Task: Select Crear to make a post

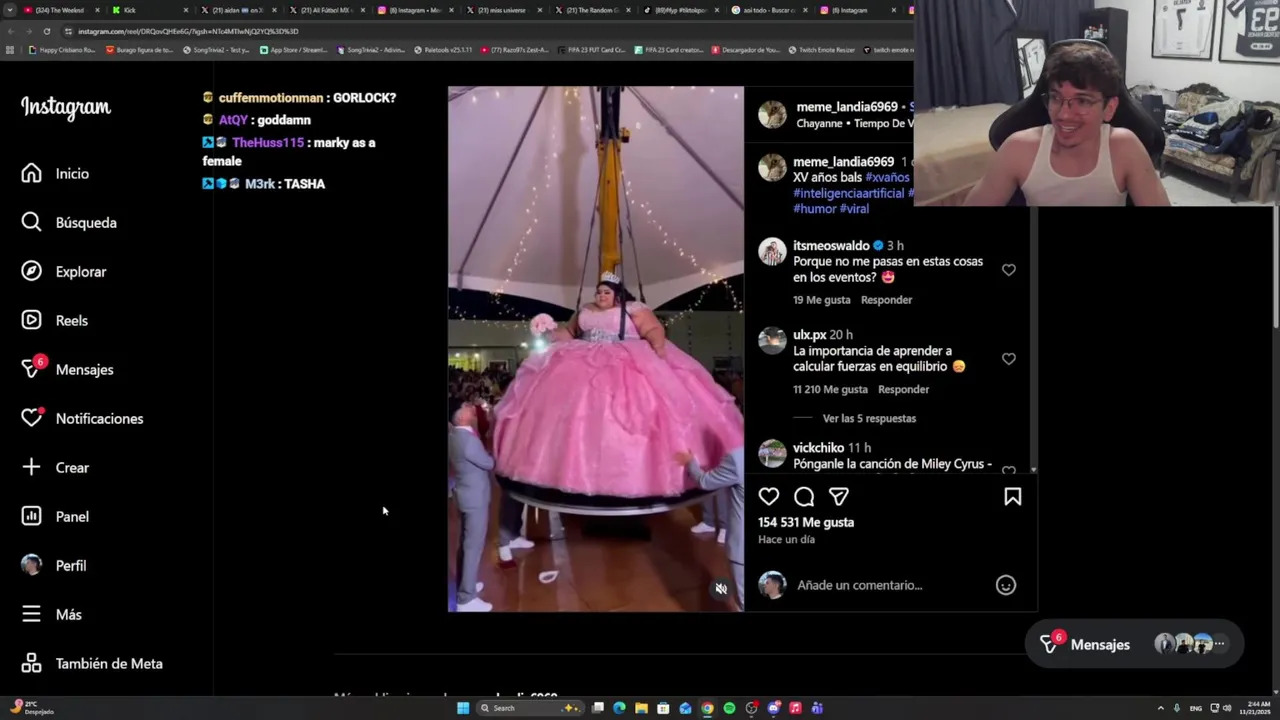Action: [x=56, y=468]
